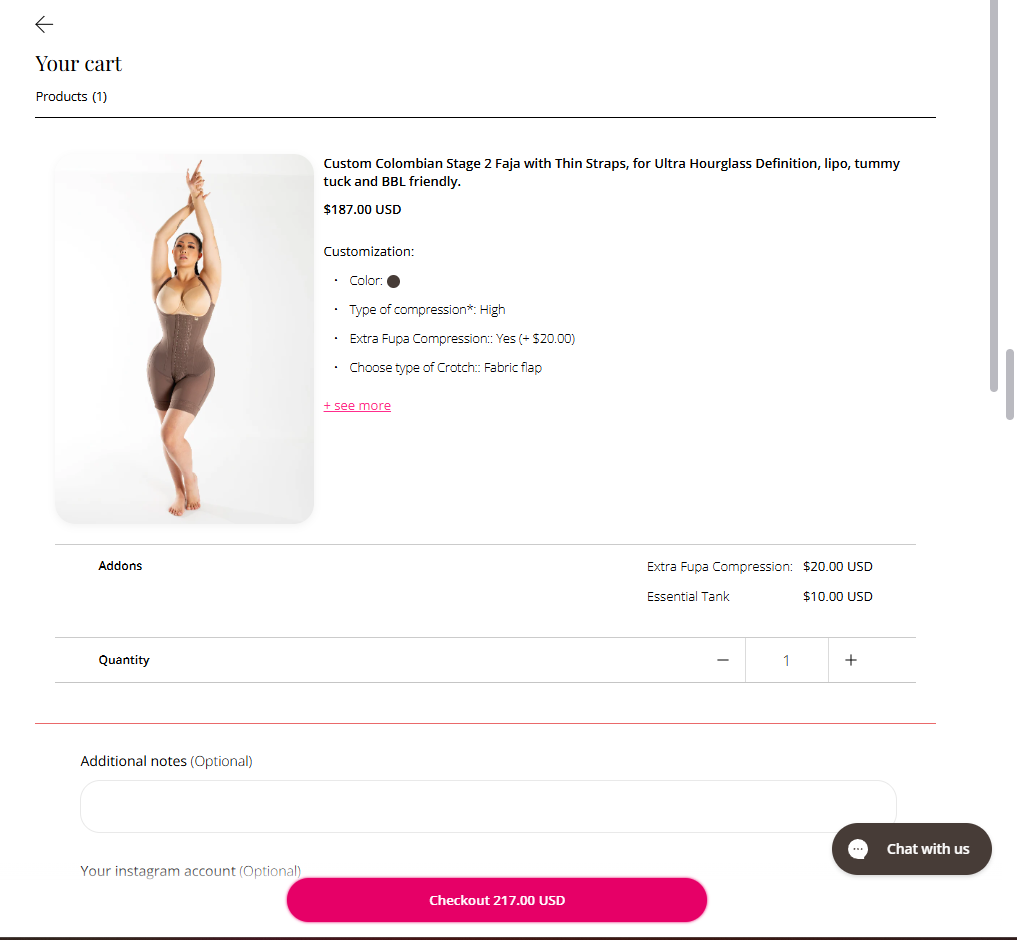This screenshot has height=940, width=1017.
Task: Click the 'Type of compression: High' line
Action: point(427,310)
